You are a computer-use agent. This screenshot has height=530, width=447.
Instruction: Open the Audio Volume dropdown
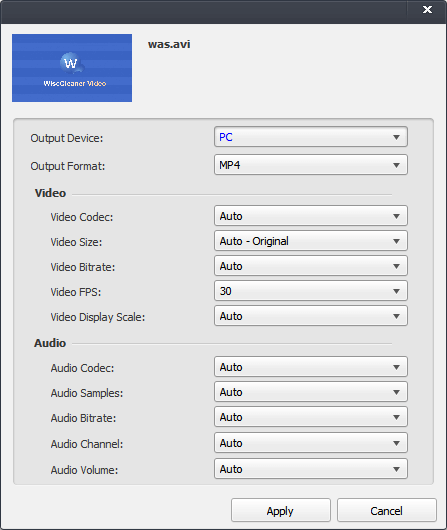pos(311,469)
